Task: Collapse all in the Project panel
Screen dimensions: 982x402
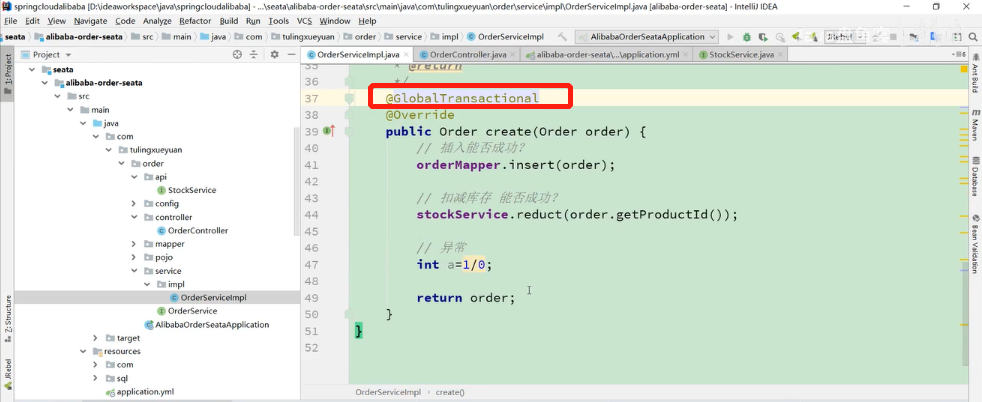Action: [x=254, y=54]
